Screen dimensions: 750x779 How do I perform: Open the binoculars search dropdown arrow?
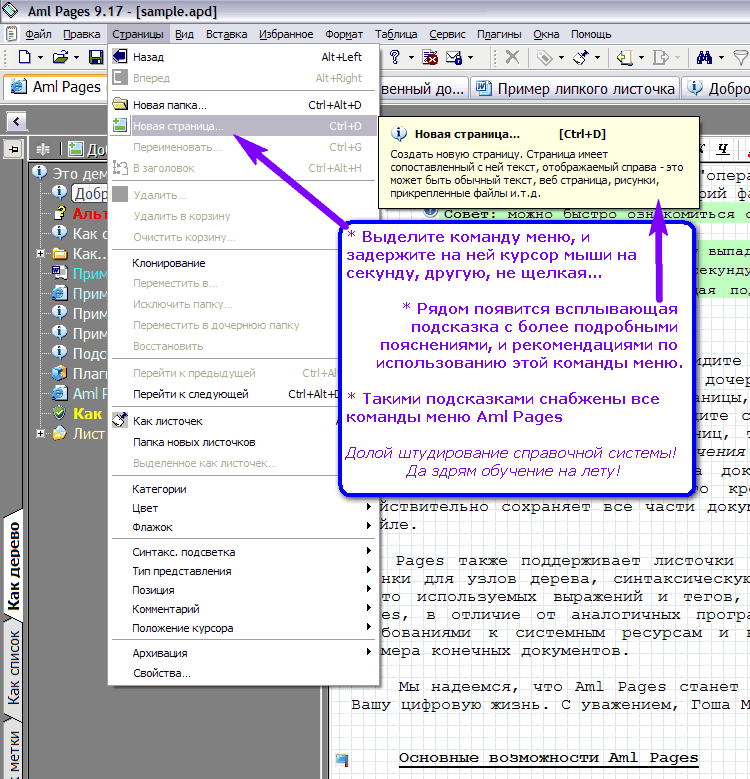[x=721, y=58]
